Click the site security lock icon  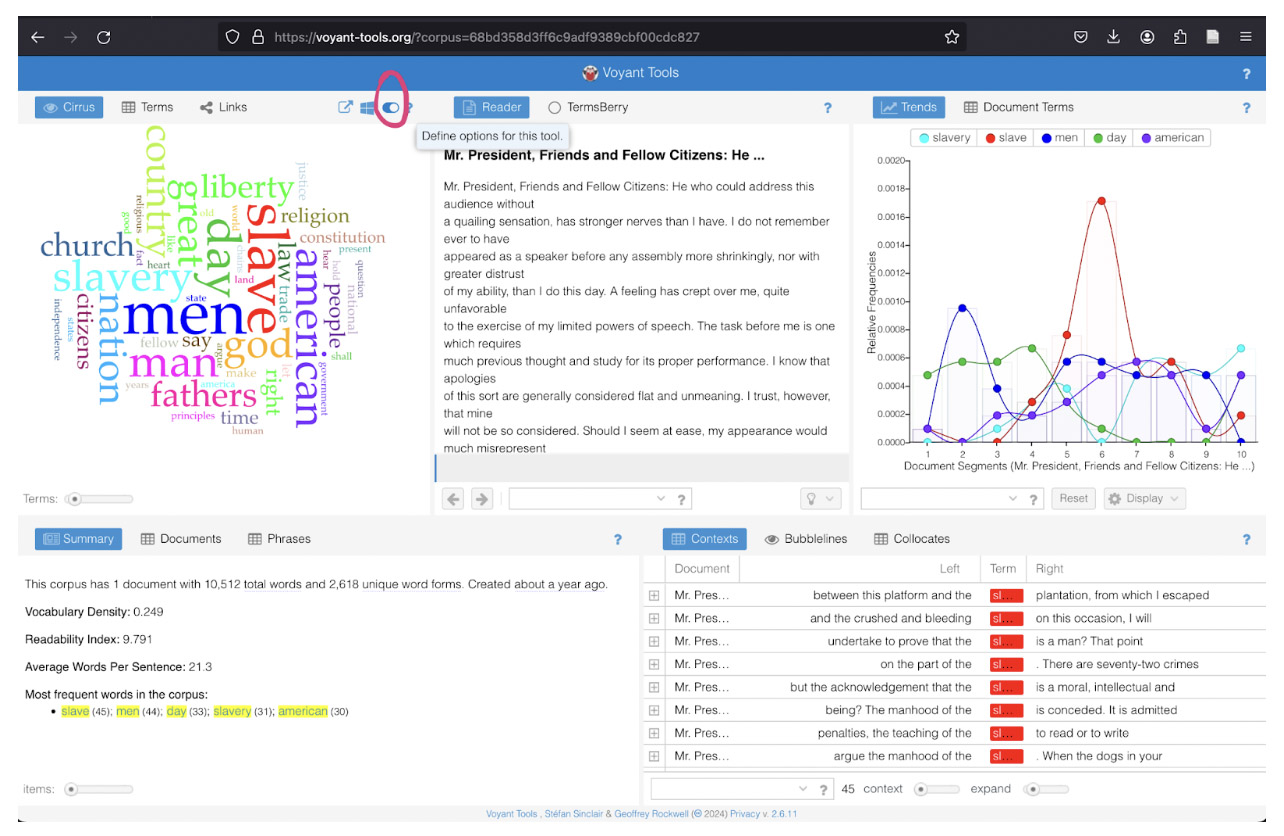(x=258, y=37)
